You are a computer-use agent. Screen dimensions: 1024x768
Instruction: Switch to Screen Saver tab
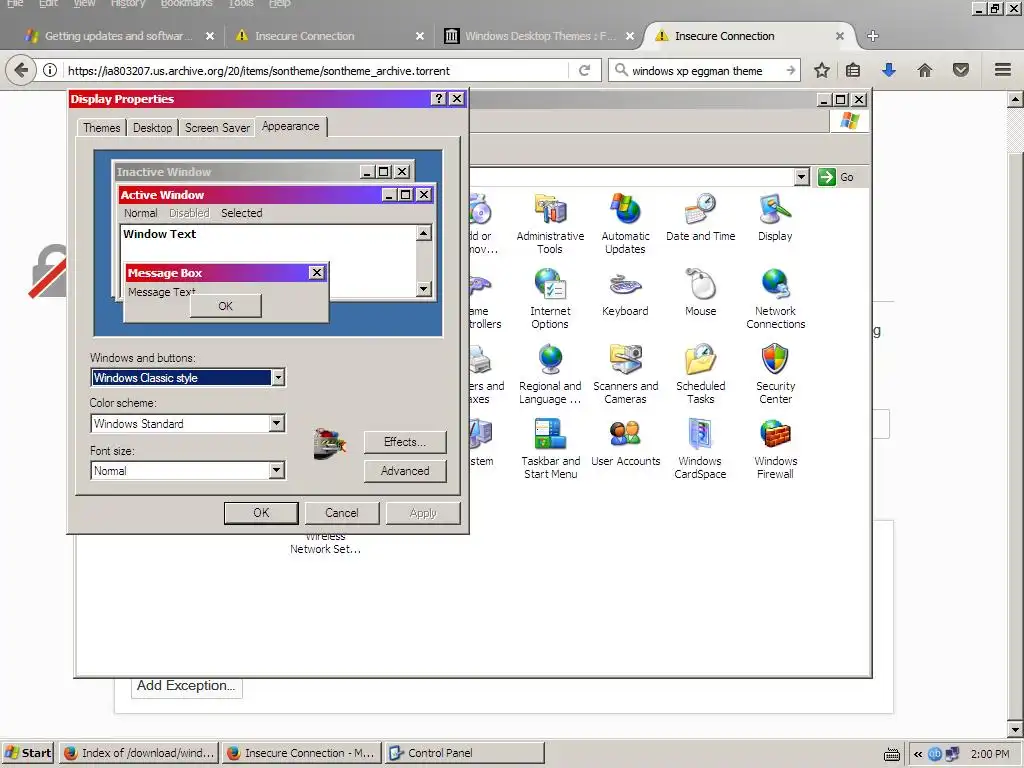217,128
